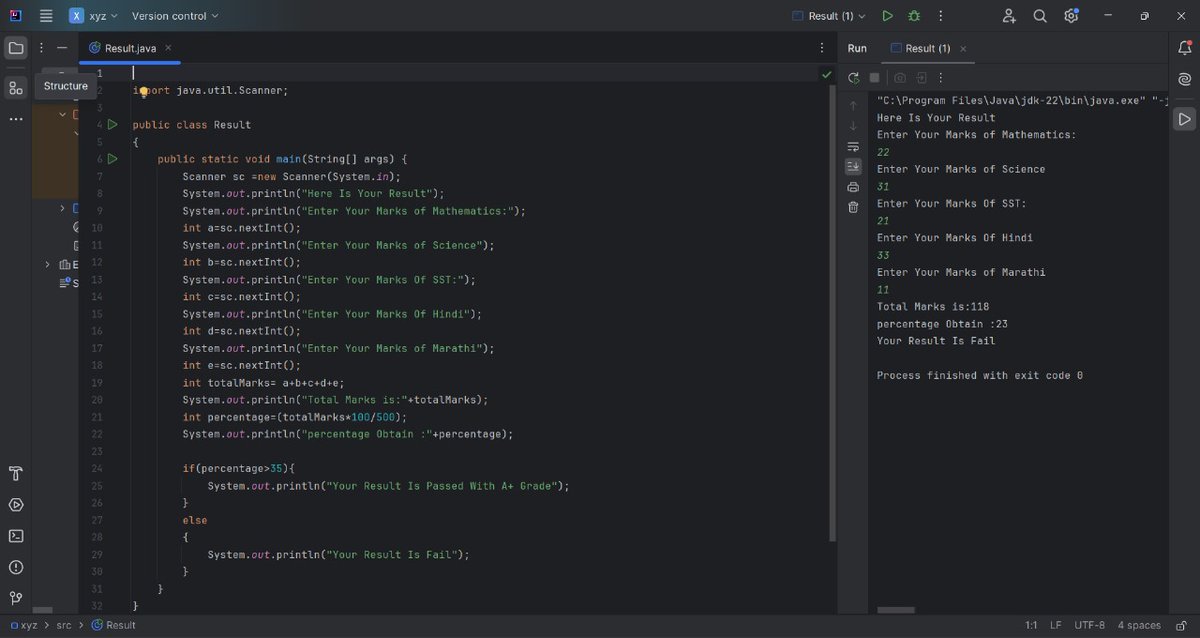
Task: Open Run toolbar more options
Action: click(941, 78)
